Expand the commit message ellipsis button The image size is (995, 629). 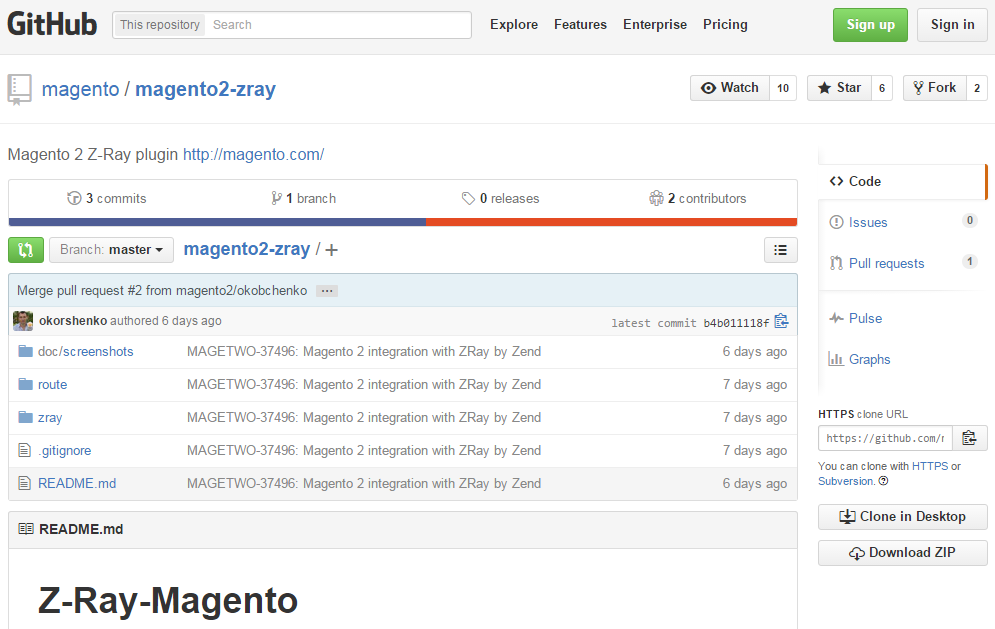pyautogui.click(x=327, y=291)
